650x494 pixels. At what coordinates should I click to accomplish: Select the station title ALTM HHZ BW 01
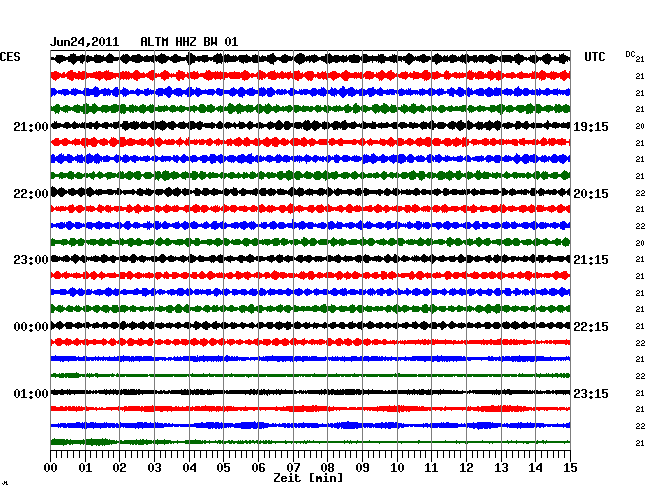[189, 42]
